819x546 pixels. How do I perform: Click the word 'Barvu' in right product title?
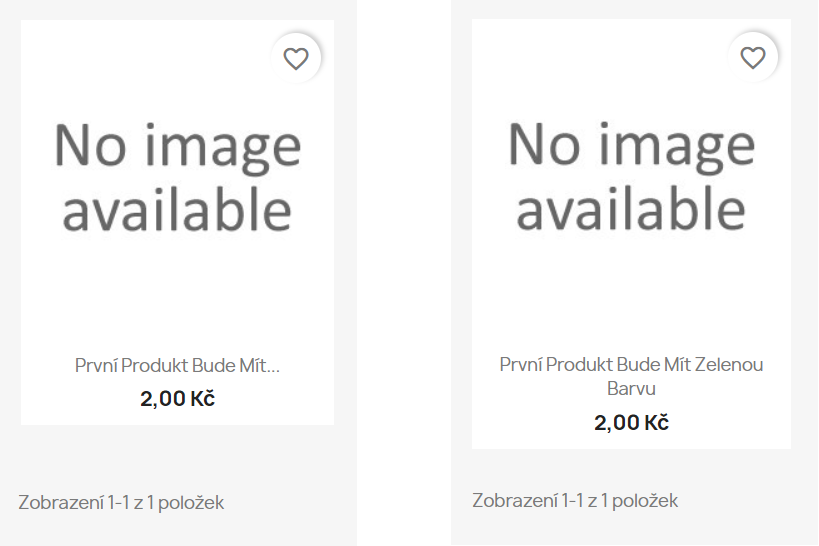coord(631,388)
